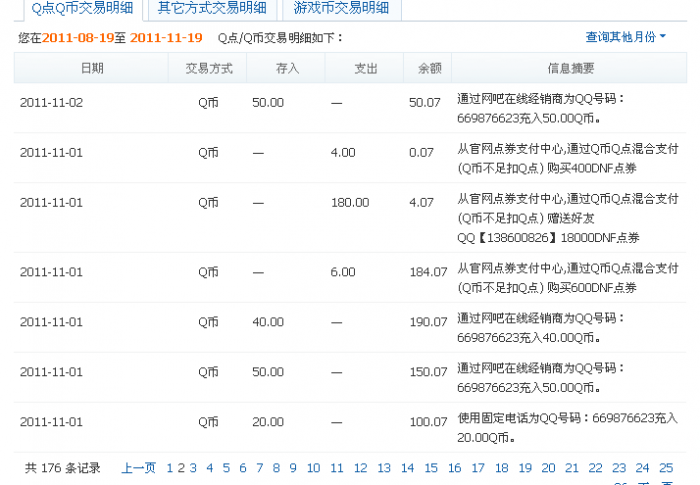Image resolution: width=700 pixels, height=485 pixels.
Task: Select expense amount 6.00
Action: coord(343,272)
